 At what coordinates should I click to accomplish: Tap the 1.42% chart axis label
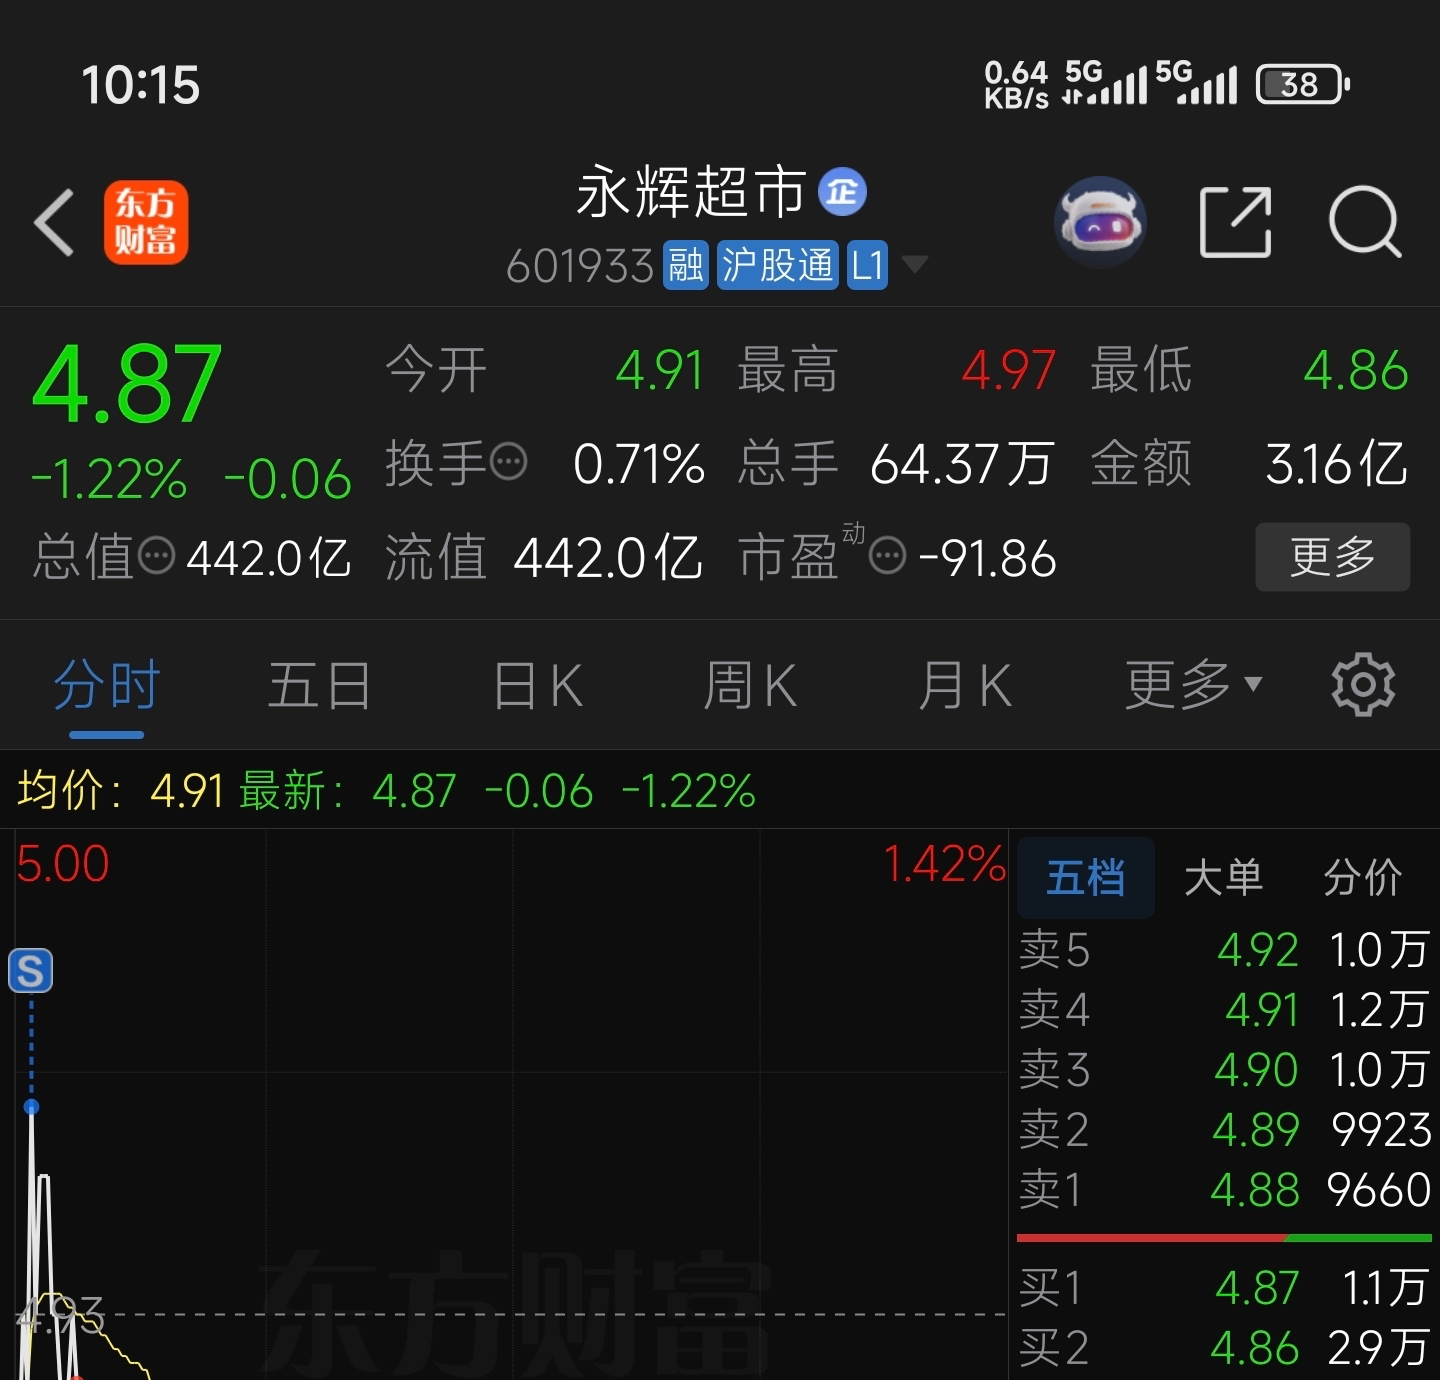pyautogui.click(x=944, y=864)
